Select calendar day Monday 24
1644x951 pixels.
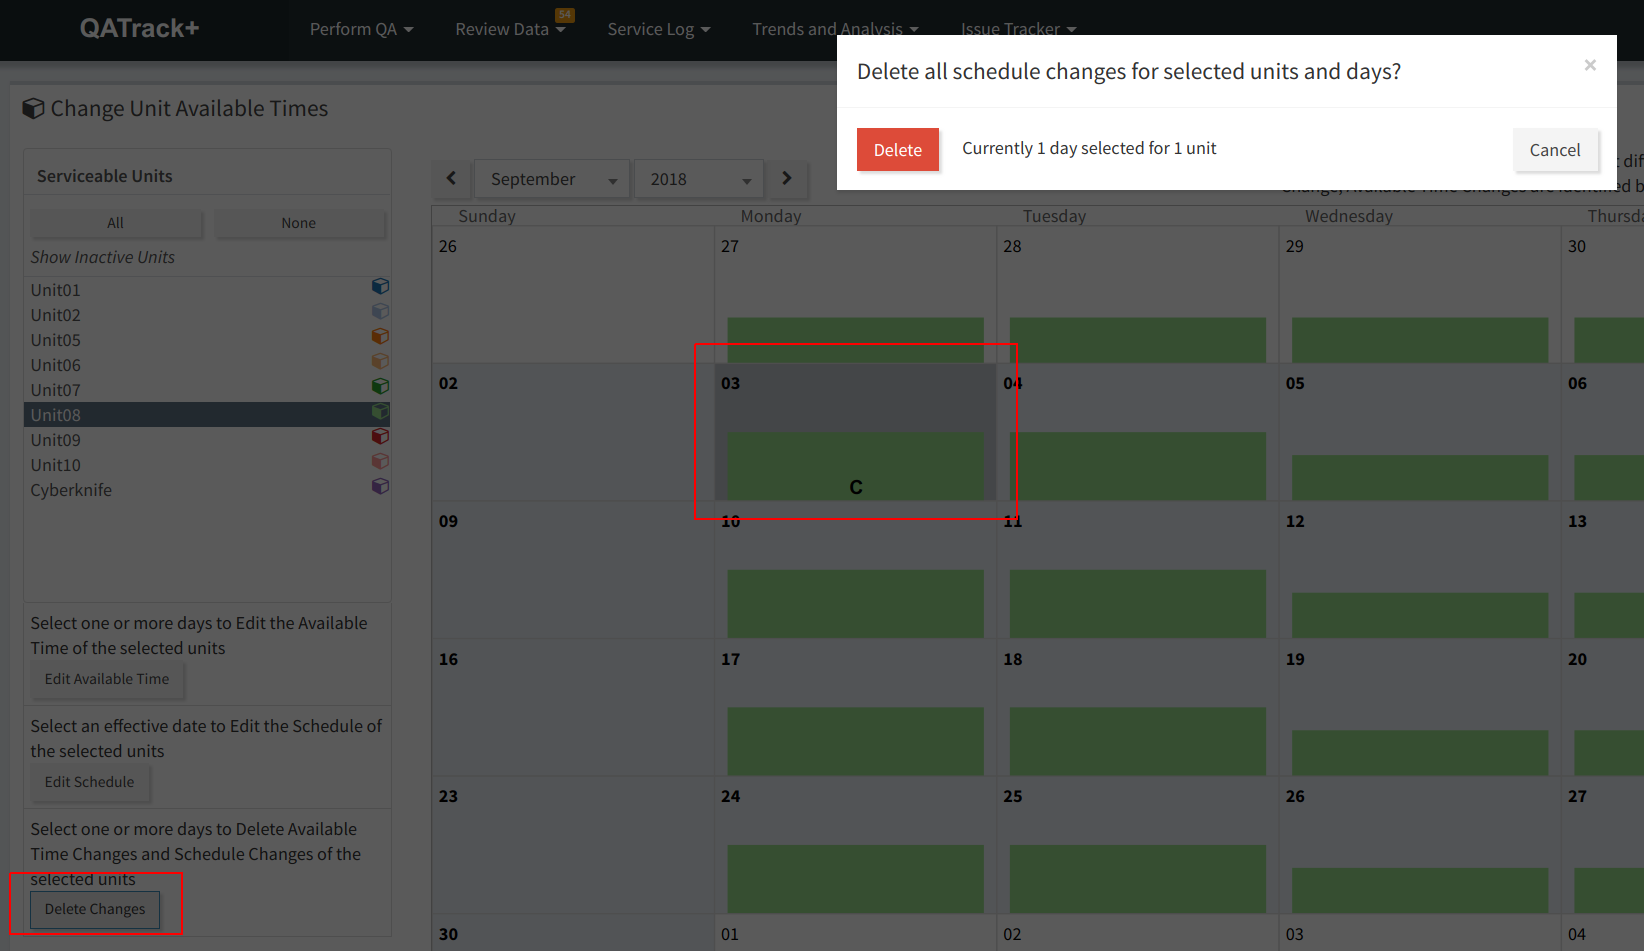coord(855,845)
